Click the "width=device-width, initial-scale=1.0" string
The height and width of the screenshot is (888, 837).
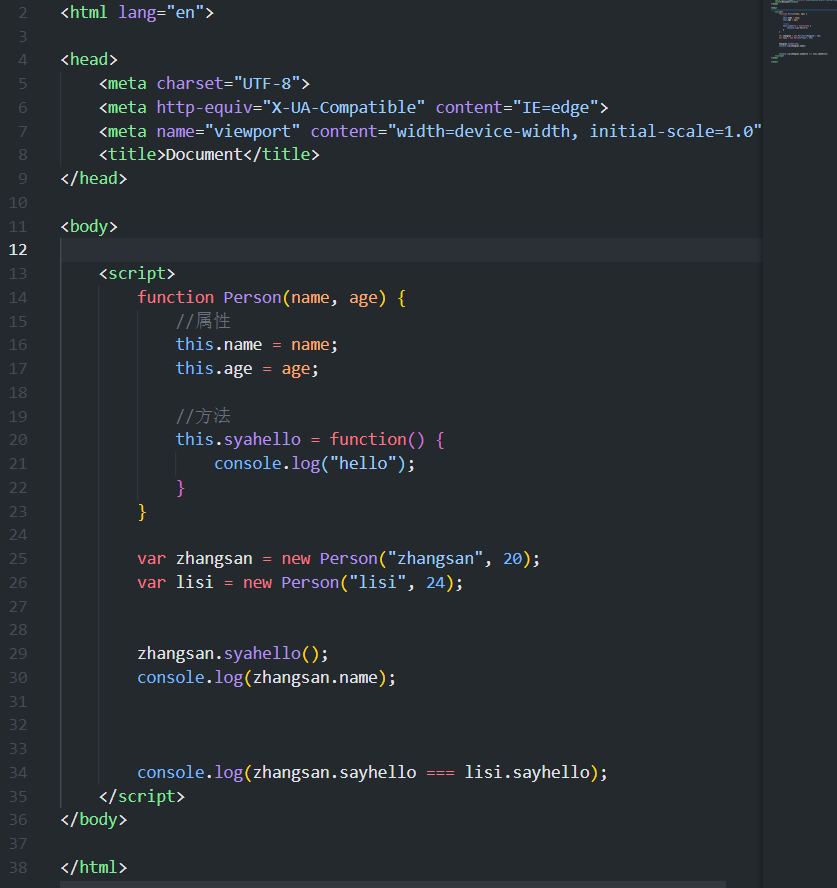pos(574,131)
